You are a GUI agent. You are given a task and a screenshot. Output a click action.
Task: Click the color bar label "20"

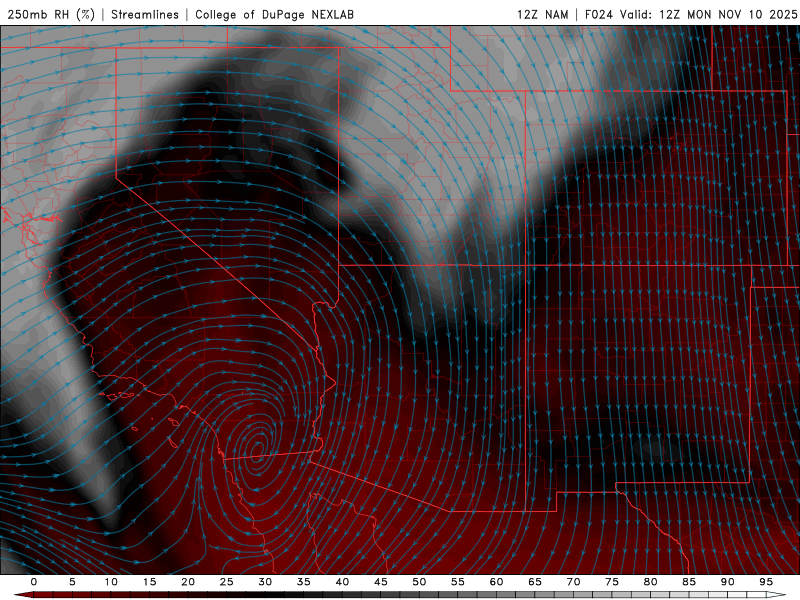pos(188,582)
